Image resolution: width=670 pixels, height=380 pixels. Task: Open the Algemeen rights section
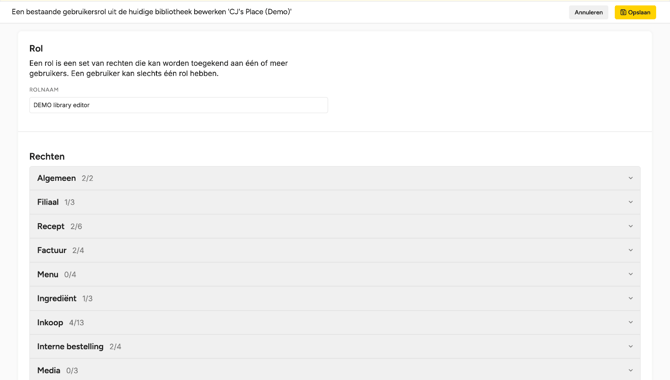tap(335, 178)
